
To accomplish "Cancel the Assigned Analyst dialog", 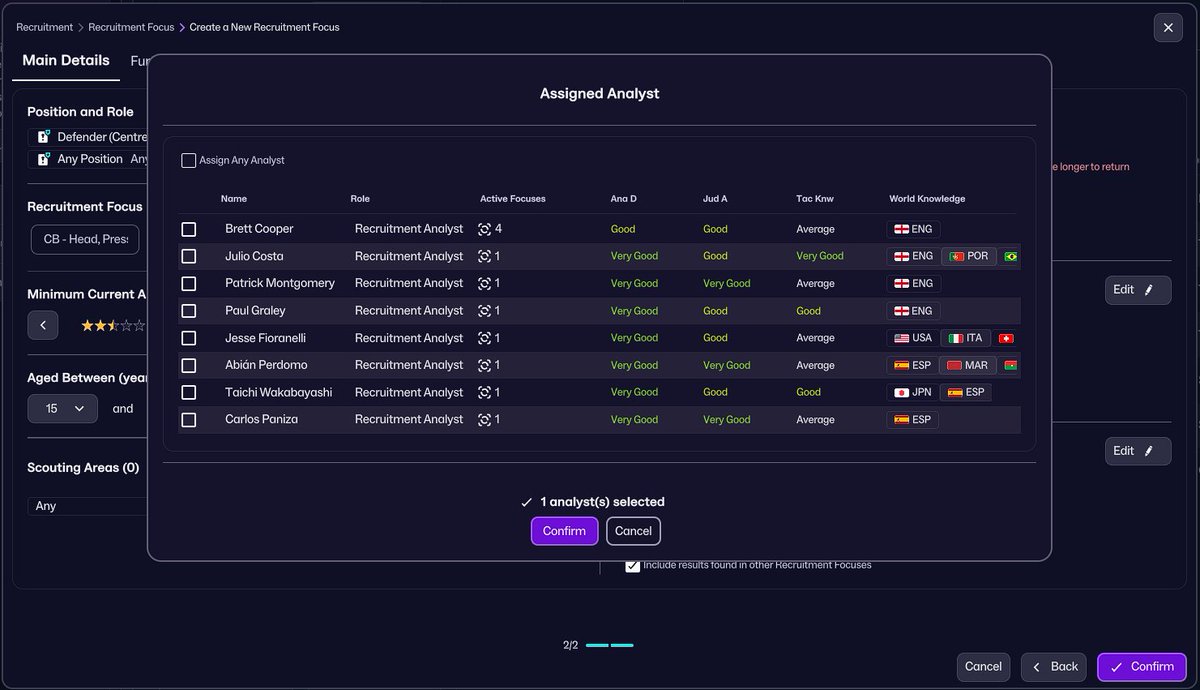I will tap(633, 531).
